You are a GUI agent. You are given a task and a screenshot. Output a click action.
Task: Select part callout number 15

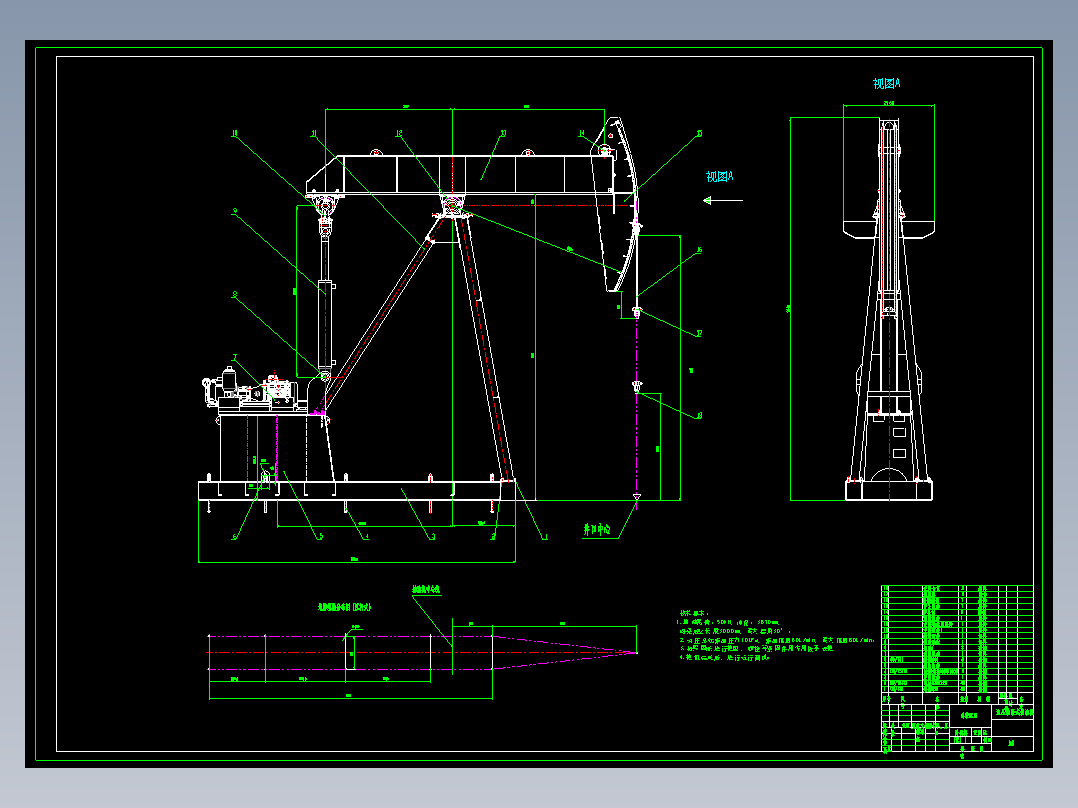pyautogui.click(x=699, y=133)
